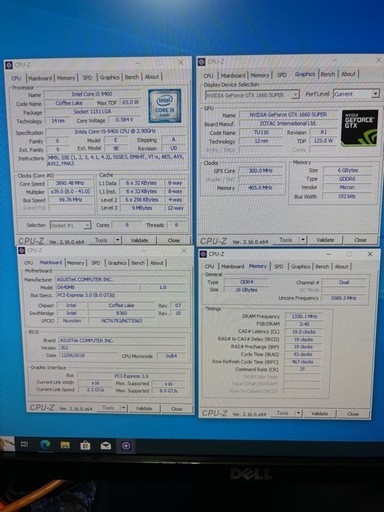Click Close button in the Memory window
The width and height of the screenshot is (384, 512).
point(353,414)
